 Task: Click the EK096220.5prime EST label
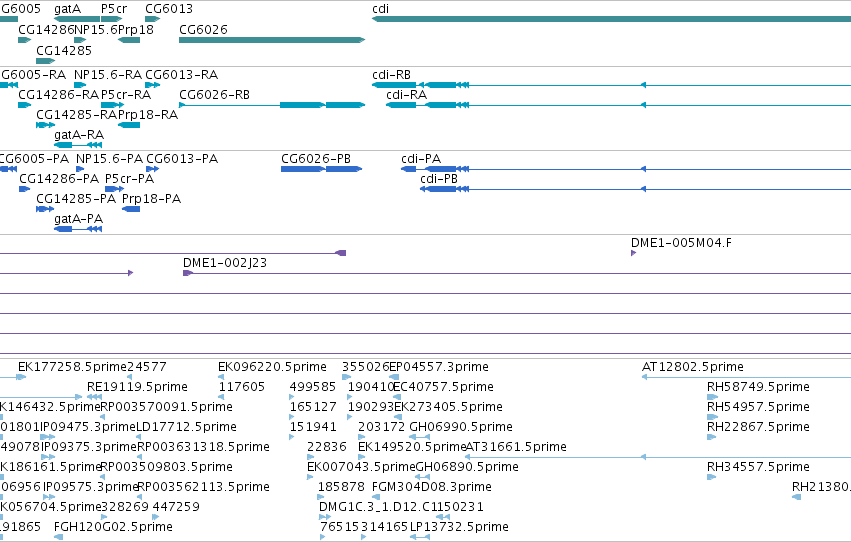(x=272, y=367)
